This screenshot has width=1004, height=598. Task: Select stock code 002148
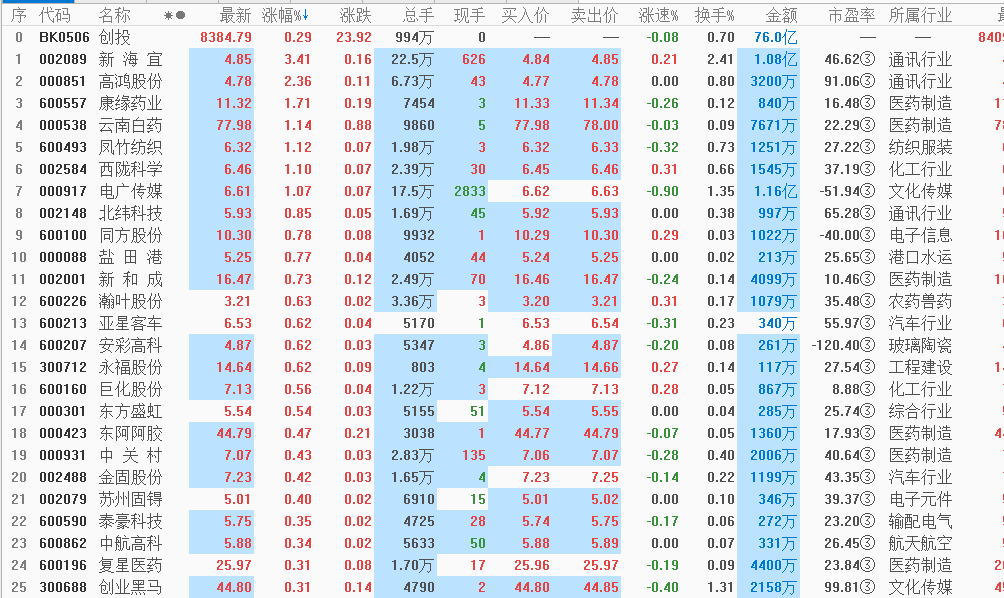[x=63, y=213]
